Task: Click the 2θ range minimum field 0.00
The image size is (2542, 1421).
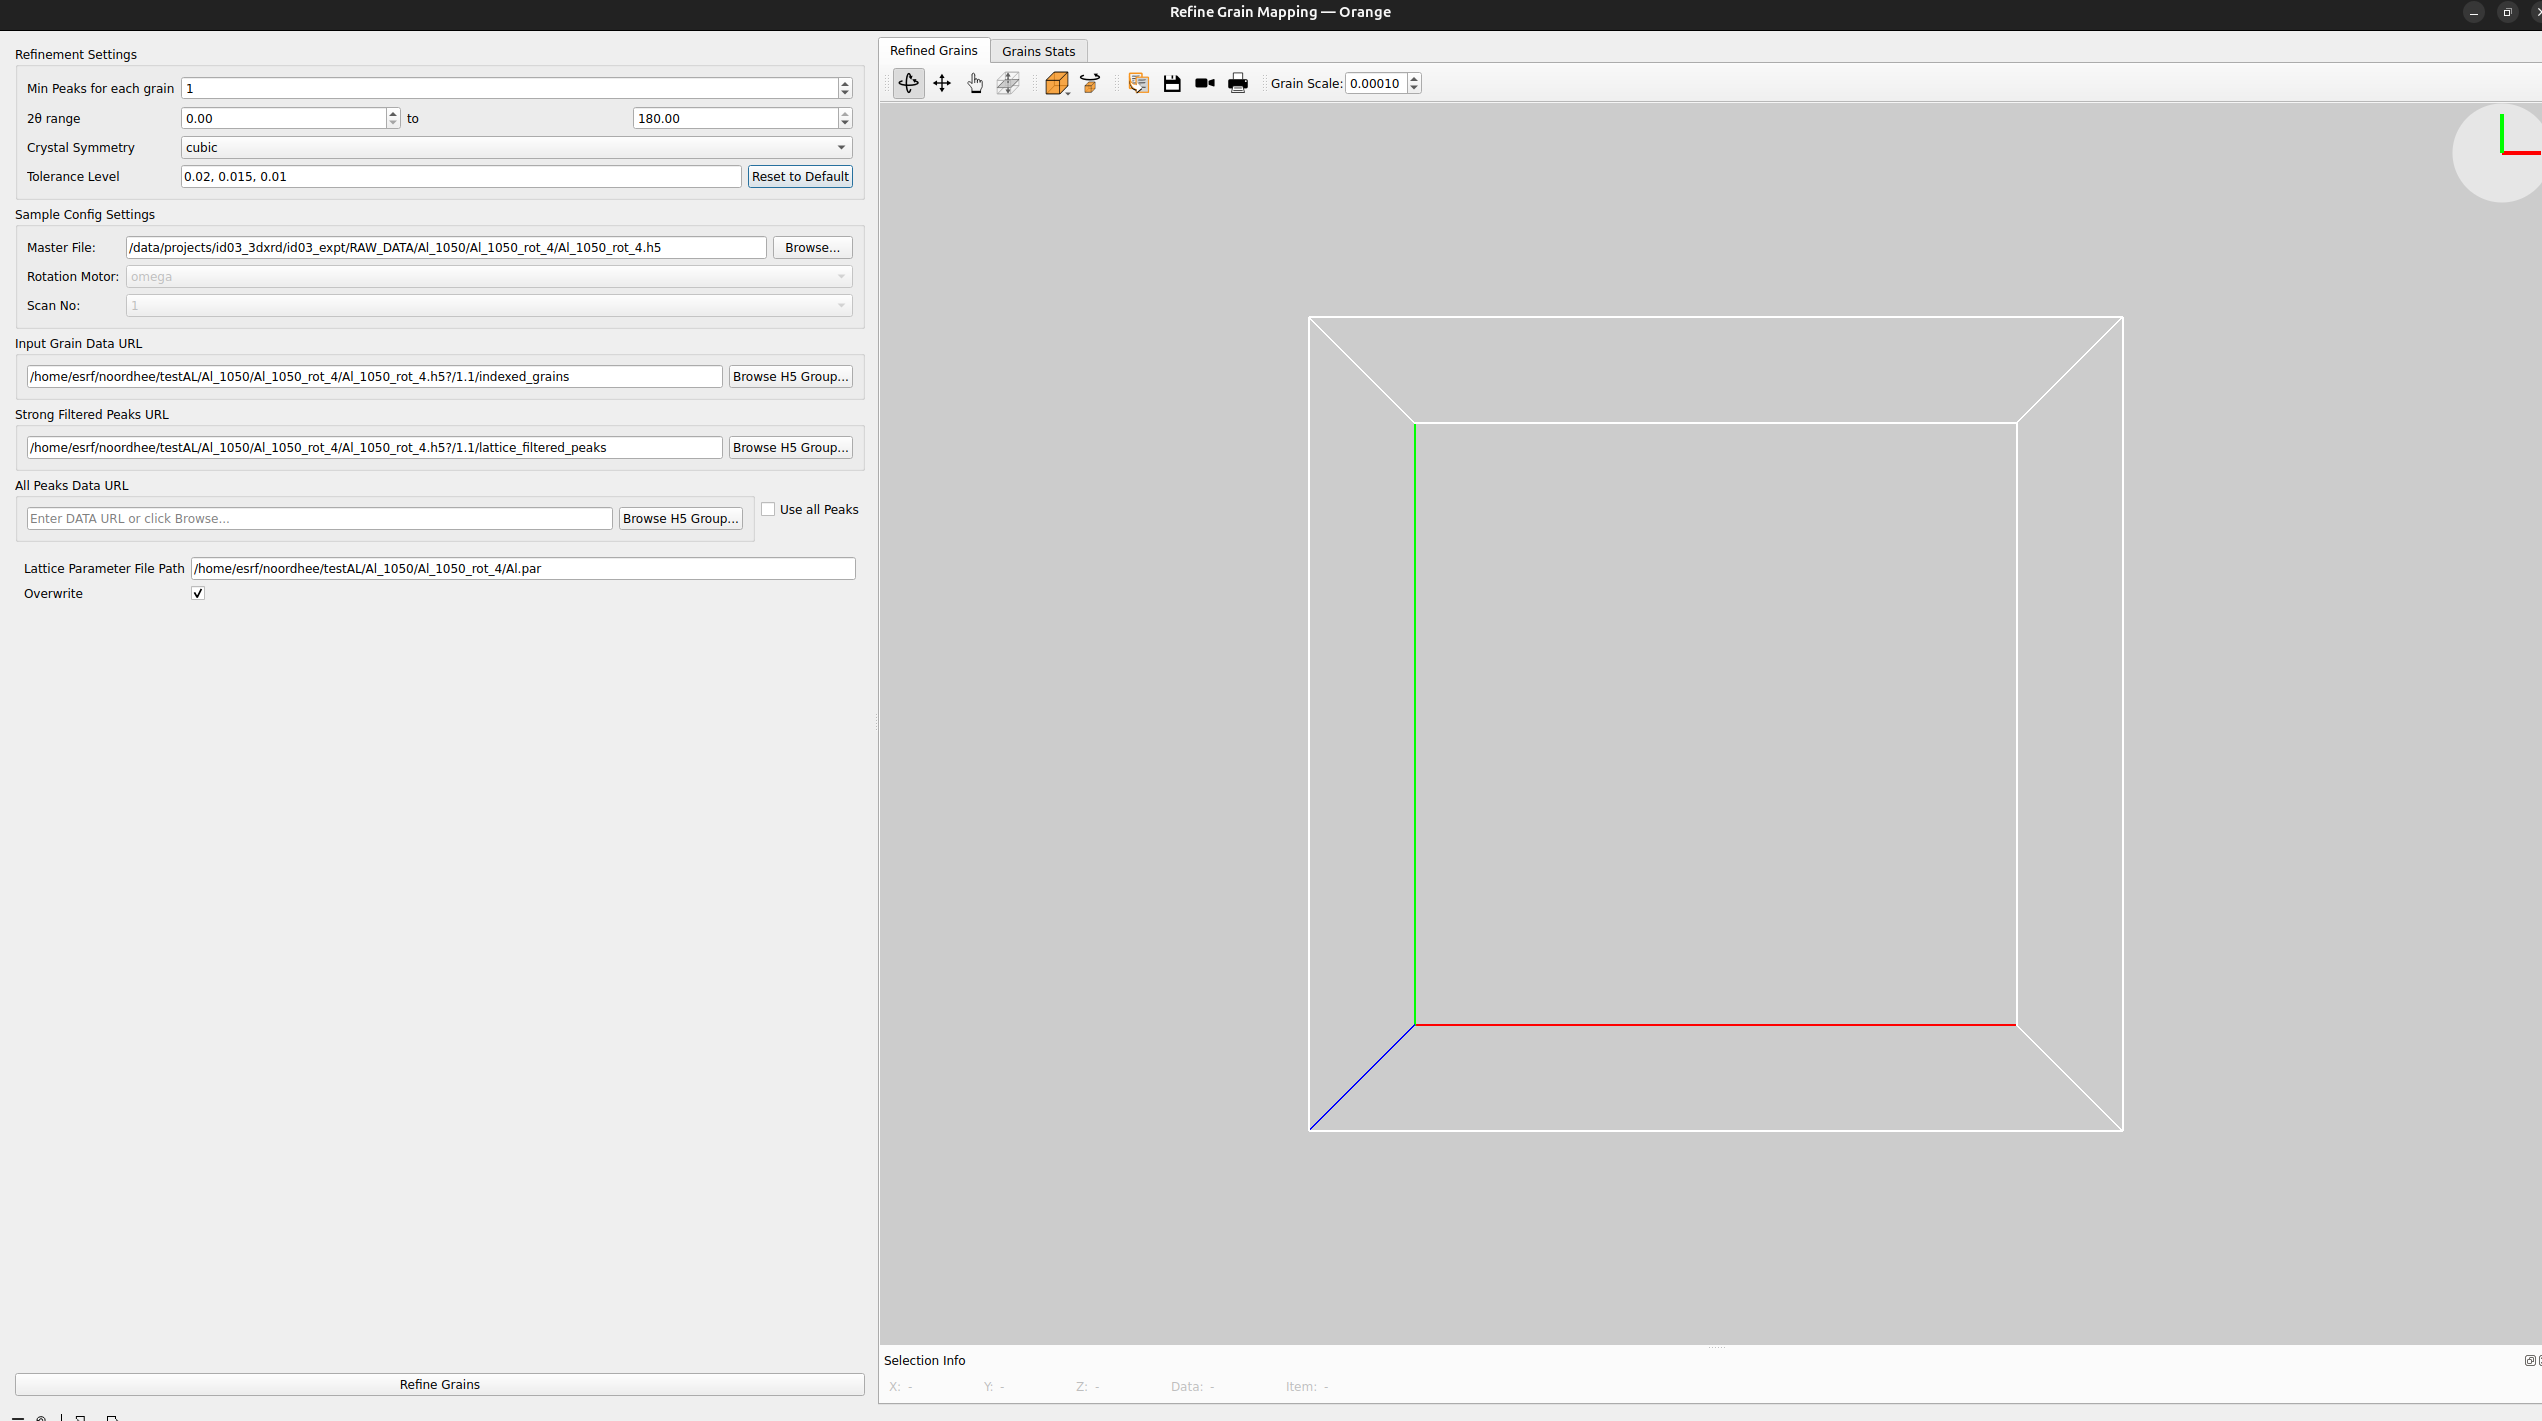Action: [283, 118]
